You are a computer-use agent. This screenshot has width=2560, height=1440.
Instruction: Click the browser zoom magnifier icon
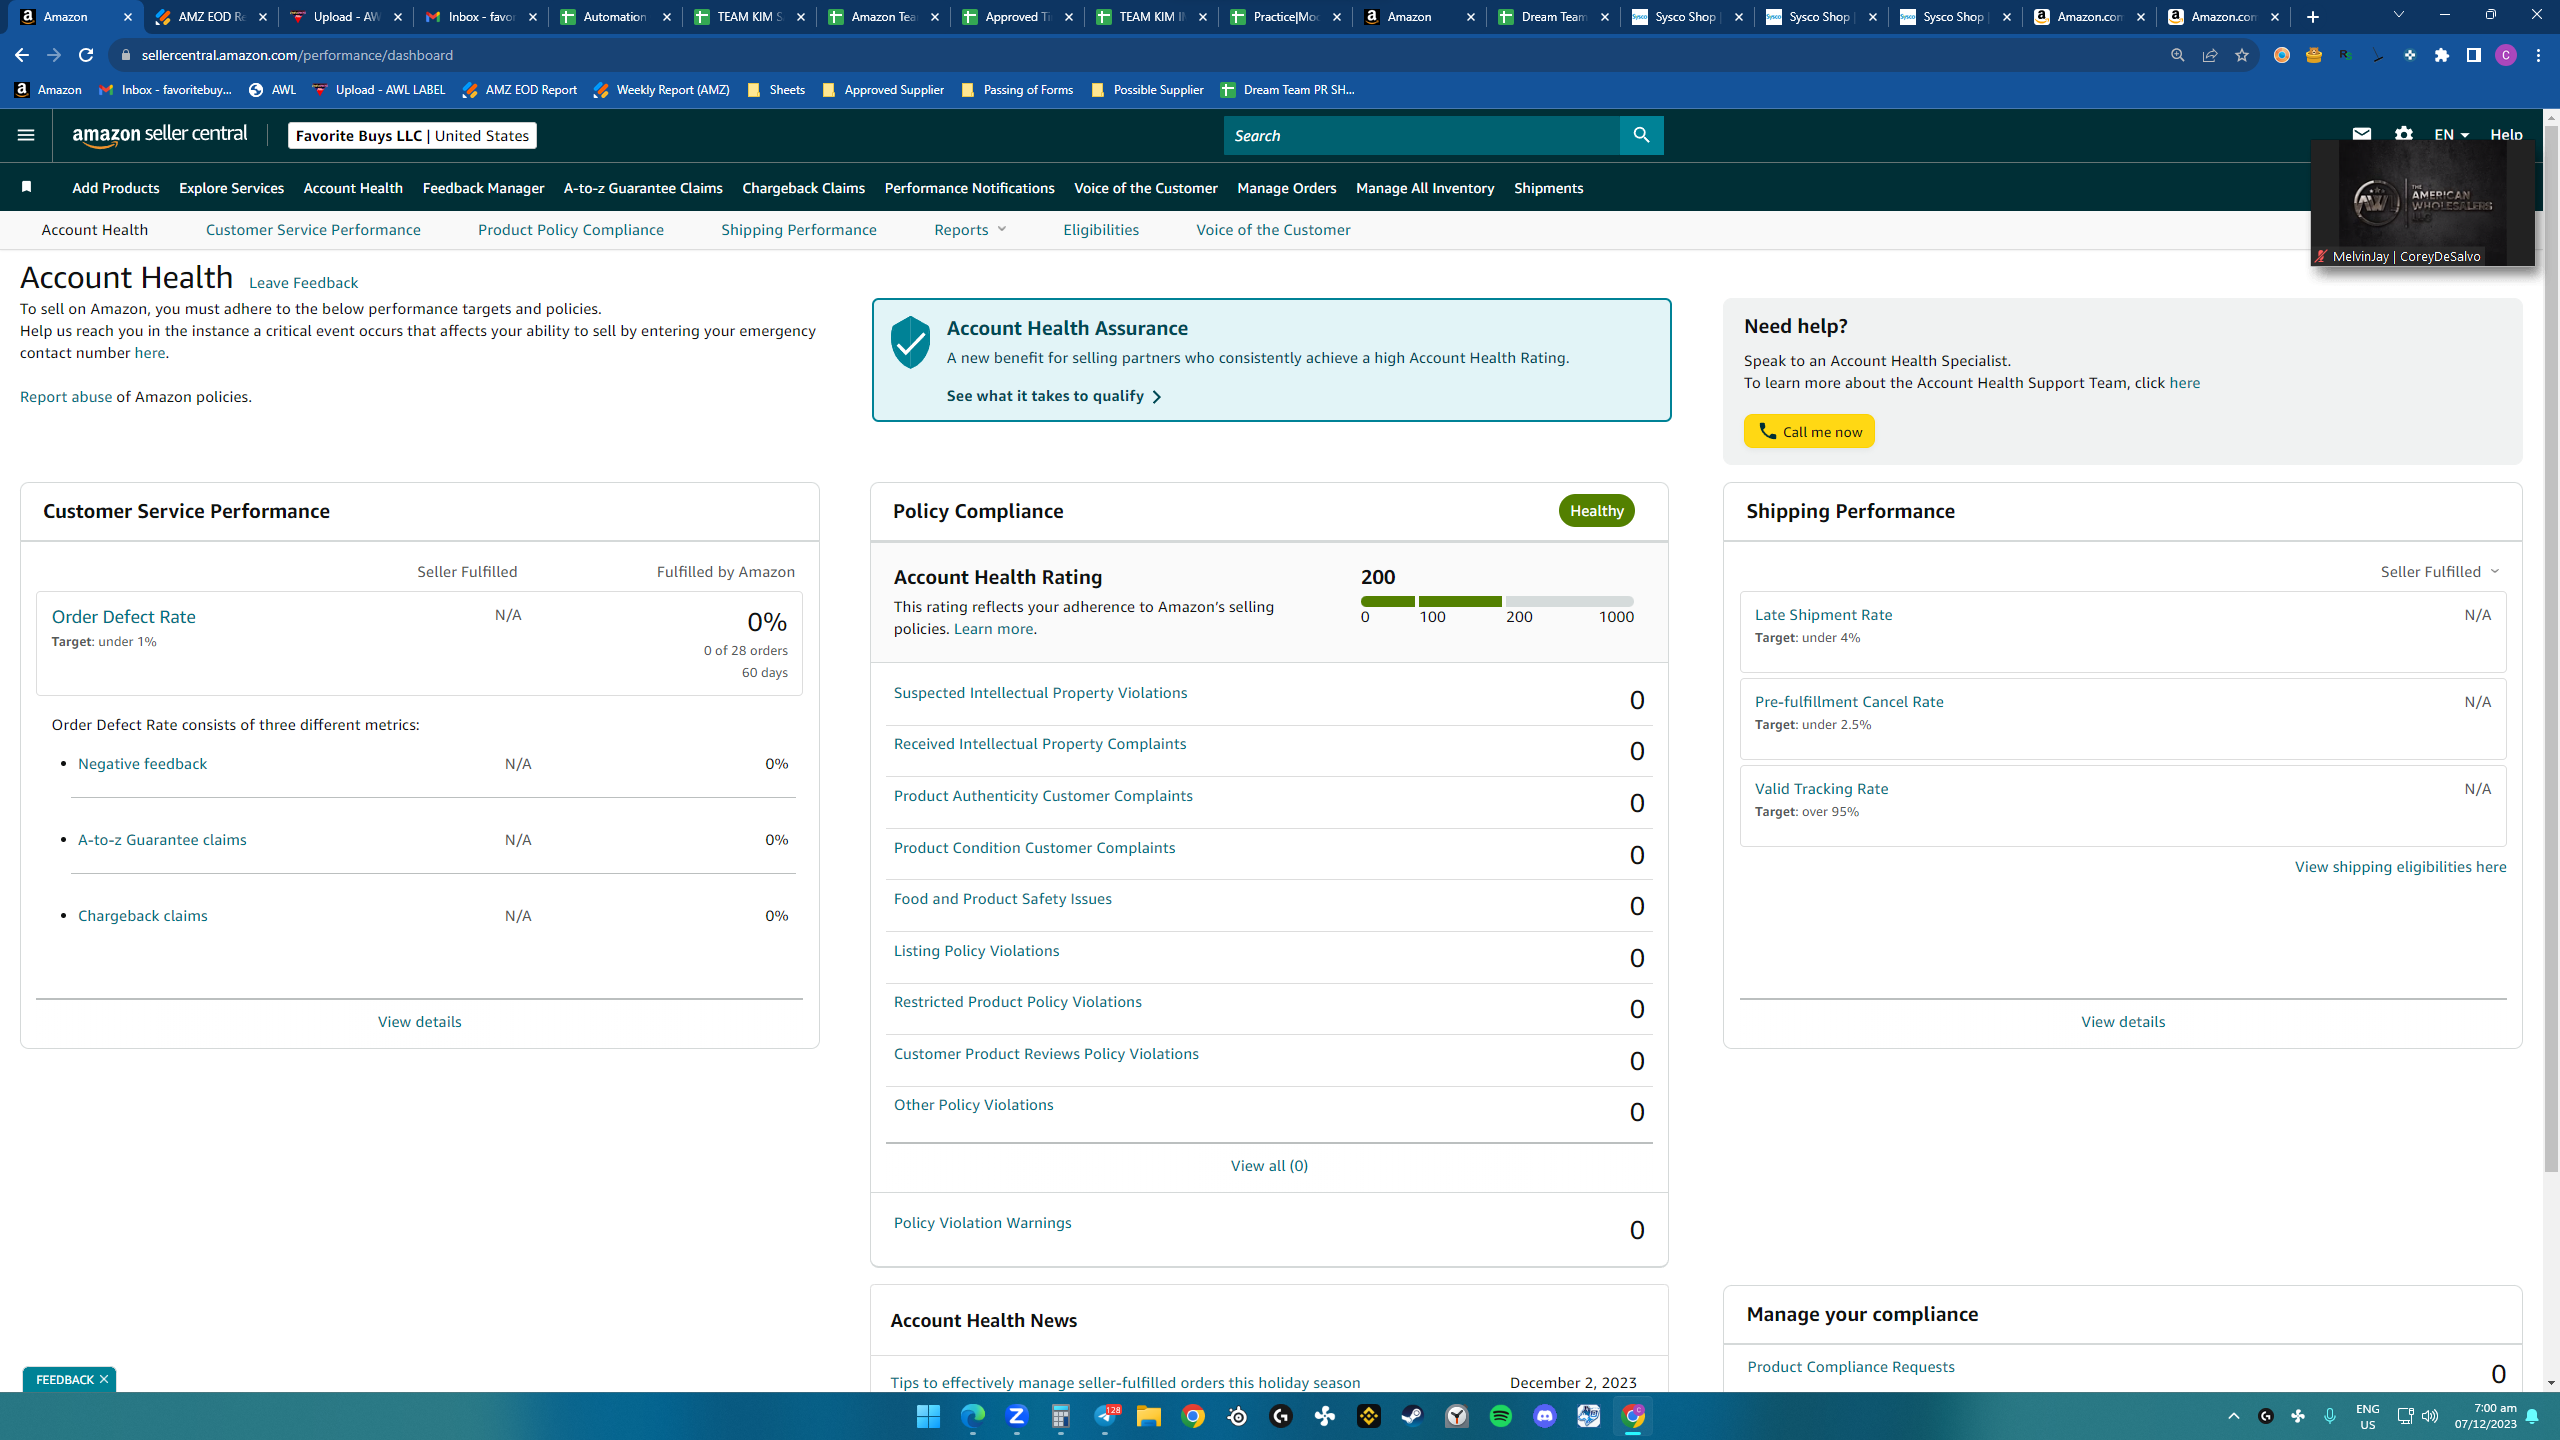coord(2177,55)
